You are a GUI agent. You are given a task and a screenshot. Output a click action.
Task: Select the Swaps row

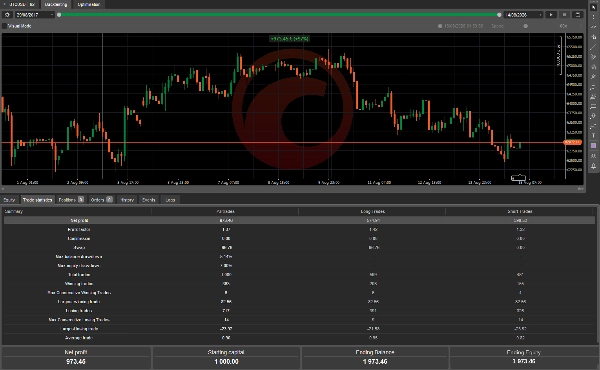299,248
